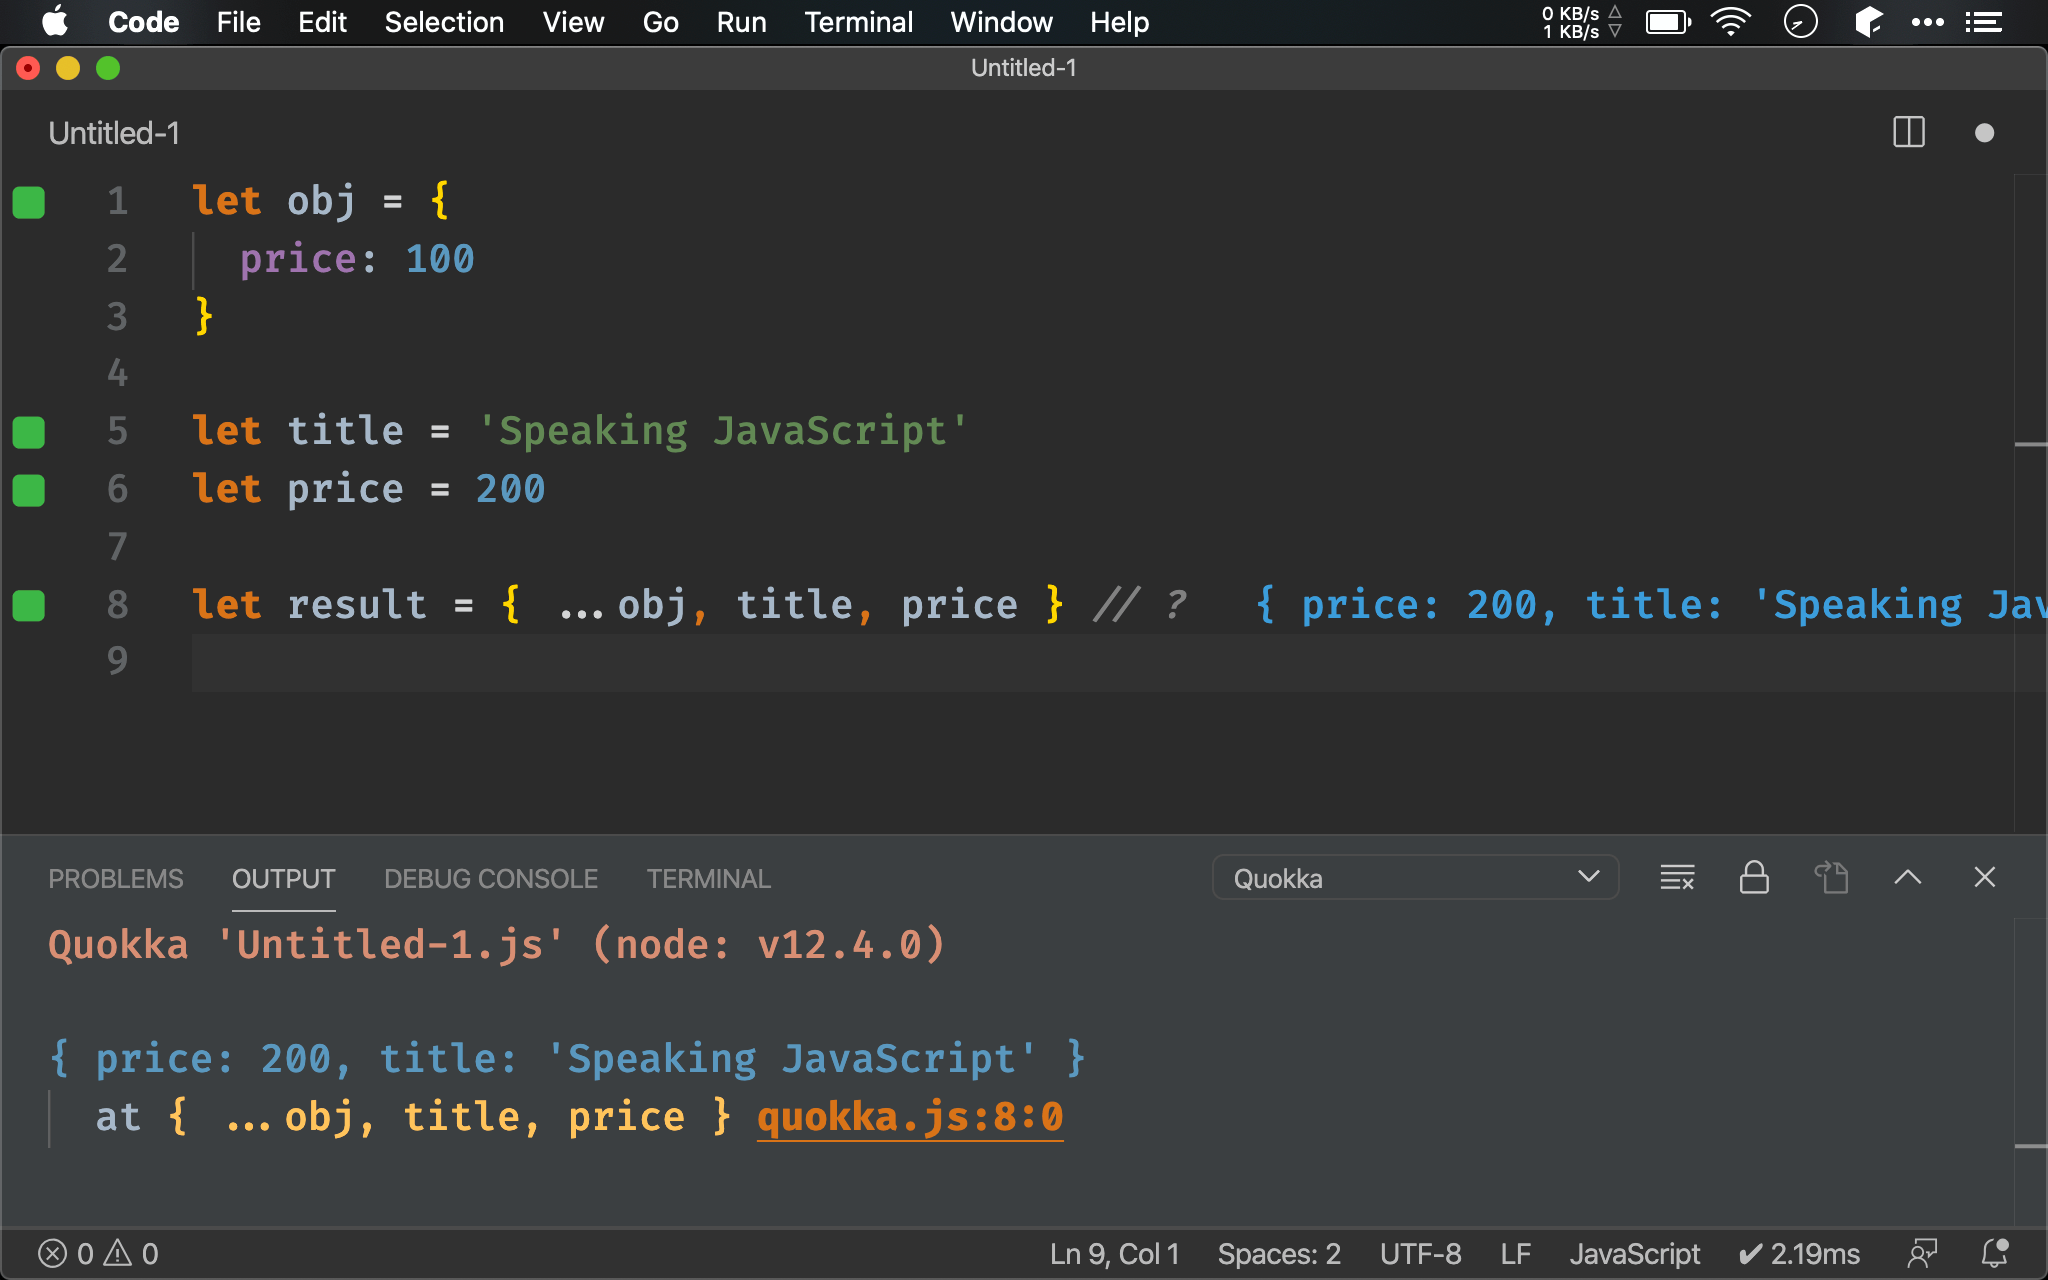Click Quokka 2.19ms status indicator
Image resolution: width=2048 pixels, height=1280 pixels.
pyautogui.click(x=1799, y=1254)
